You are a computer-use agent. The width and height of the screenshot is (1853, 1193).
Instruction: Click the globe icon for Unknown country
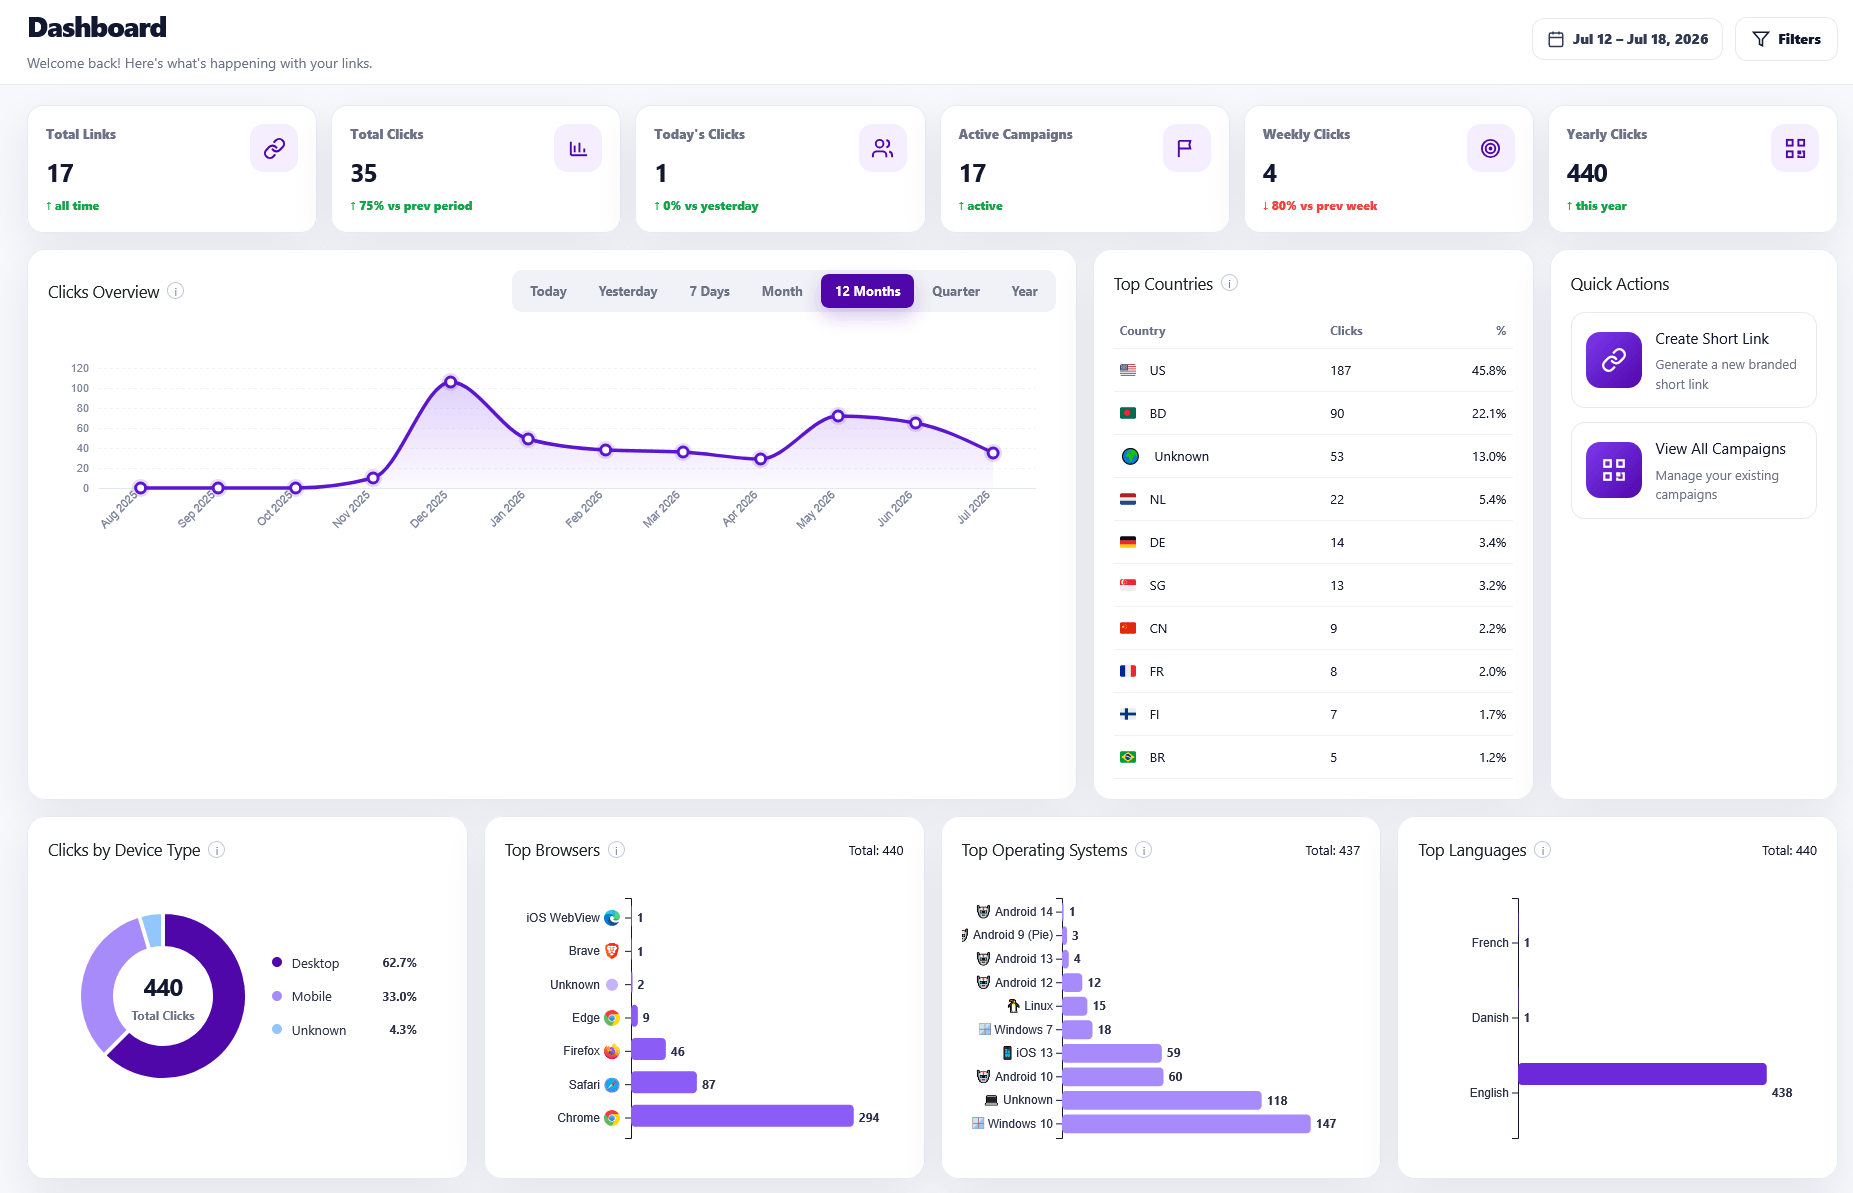[x=1130, y=456]
